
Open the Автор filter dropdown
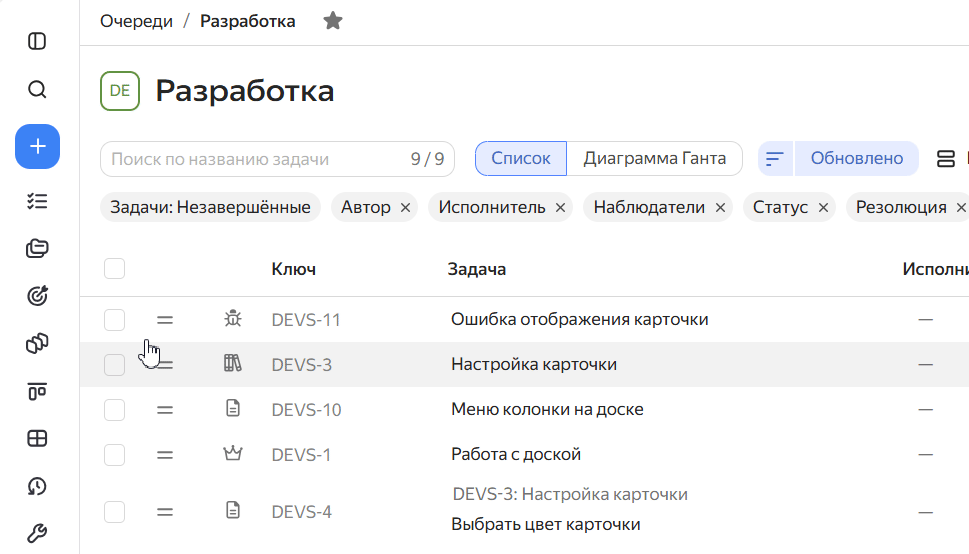point(366,207)
